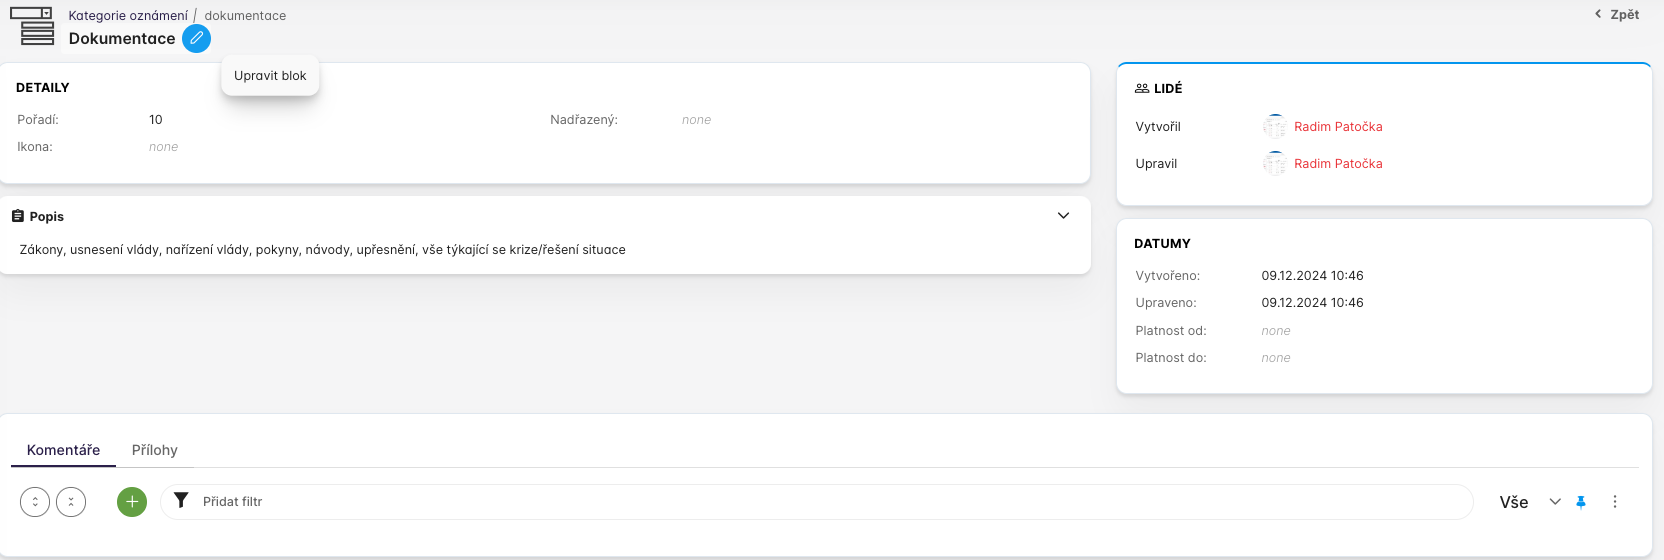Open Radim Patočka link in Upravil row

point(1338,164)
